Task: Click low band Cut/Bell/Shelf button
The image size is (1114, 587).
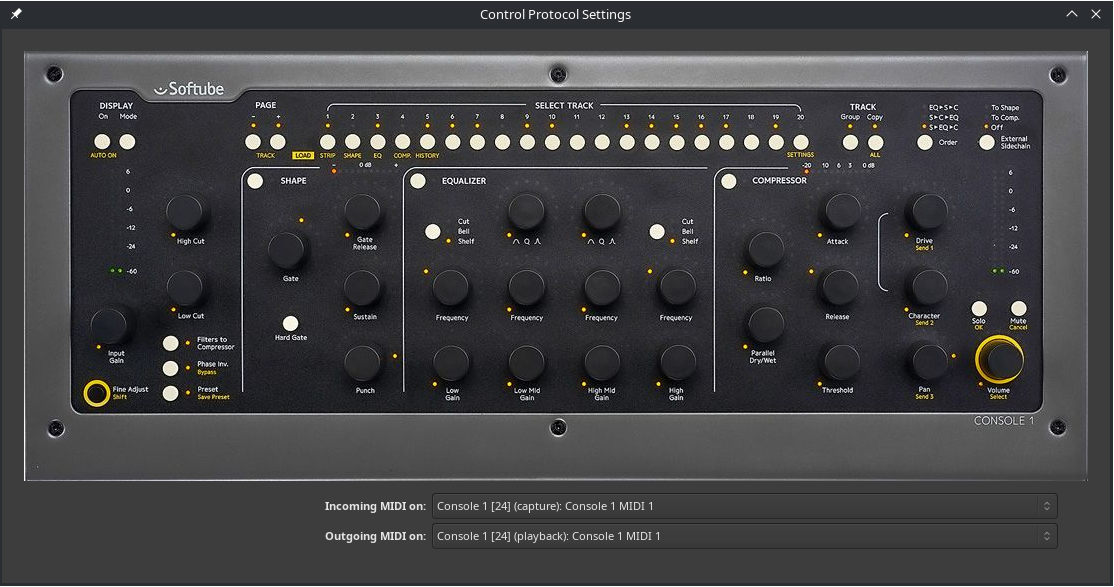Action: click(x=433, y=231)
